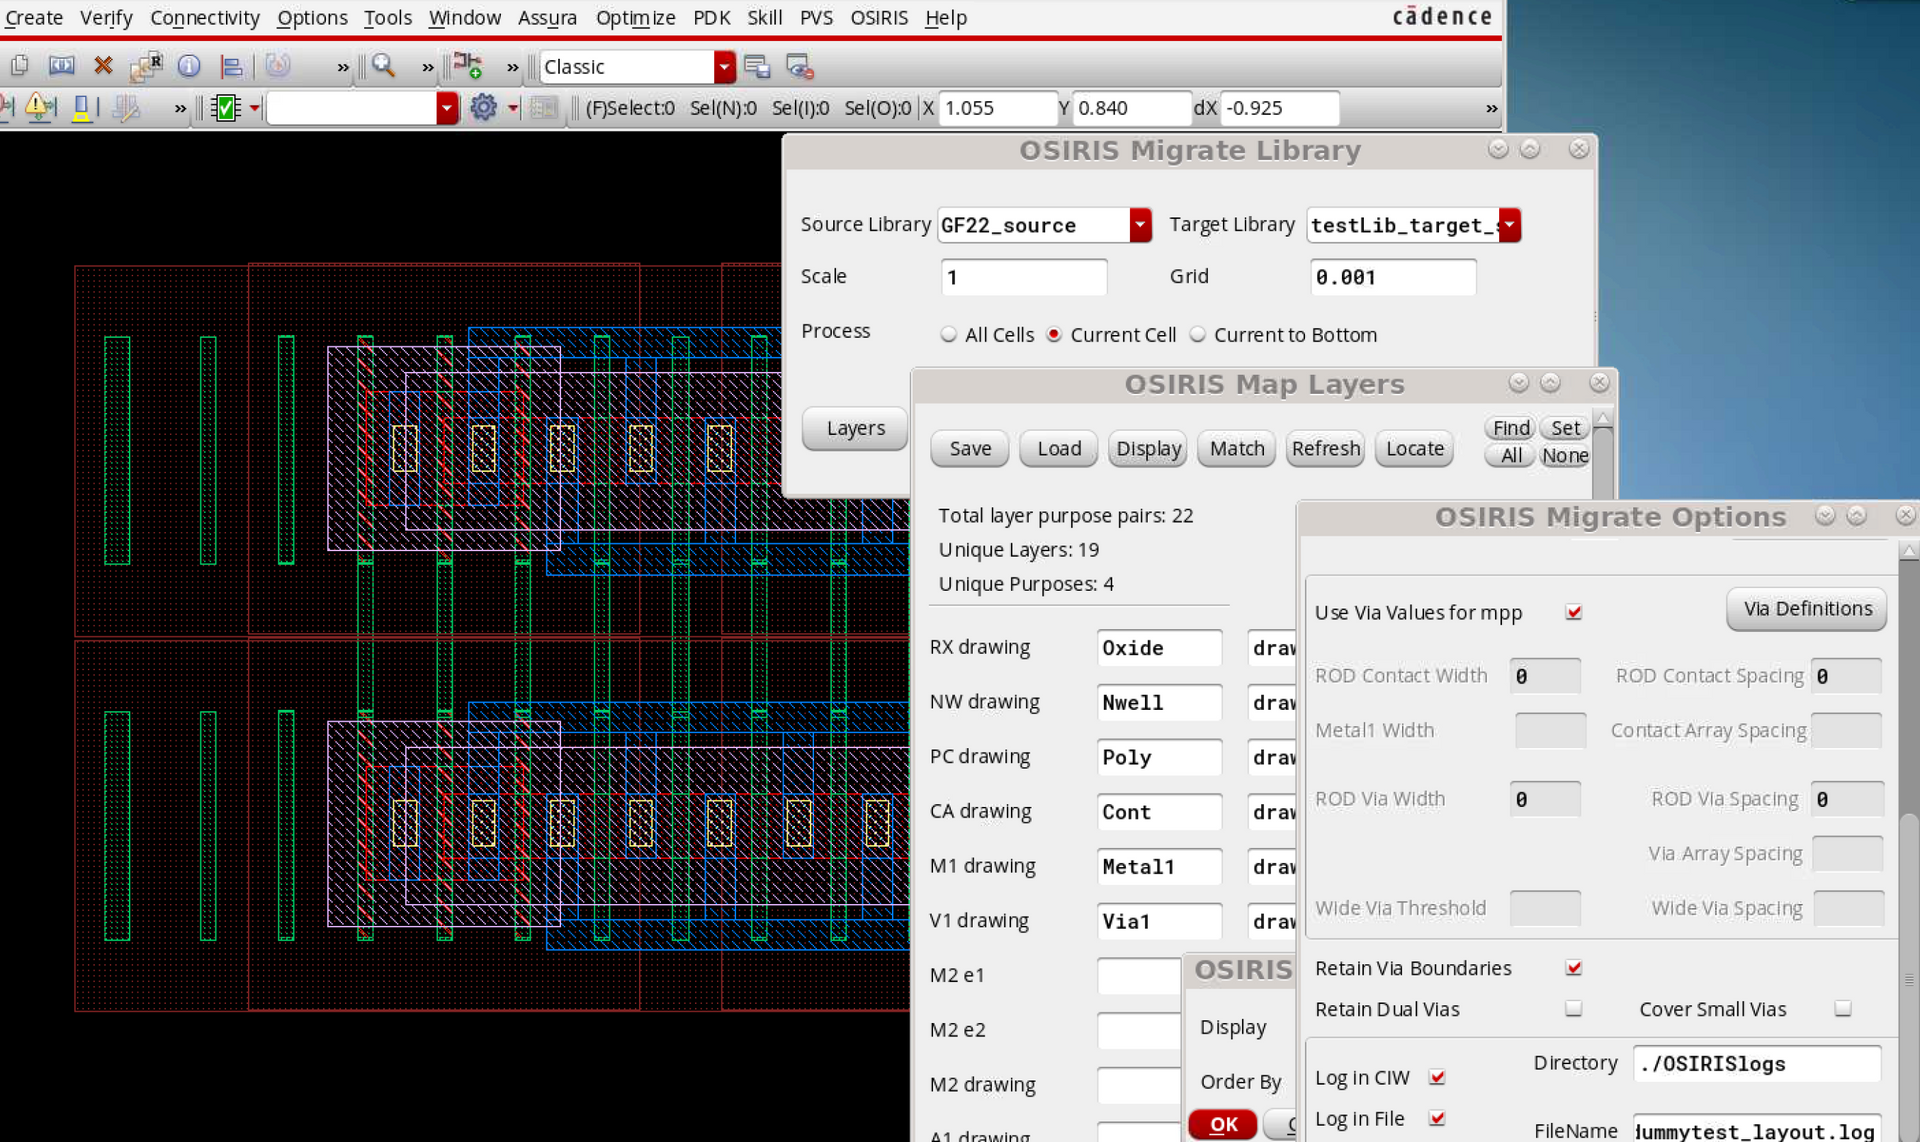This screenshot has width=1920, height=1142.
Task: Click the magnifier zoom icon
Action: point(383,67)
